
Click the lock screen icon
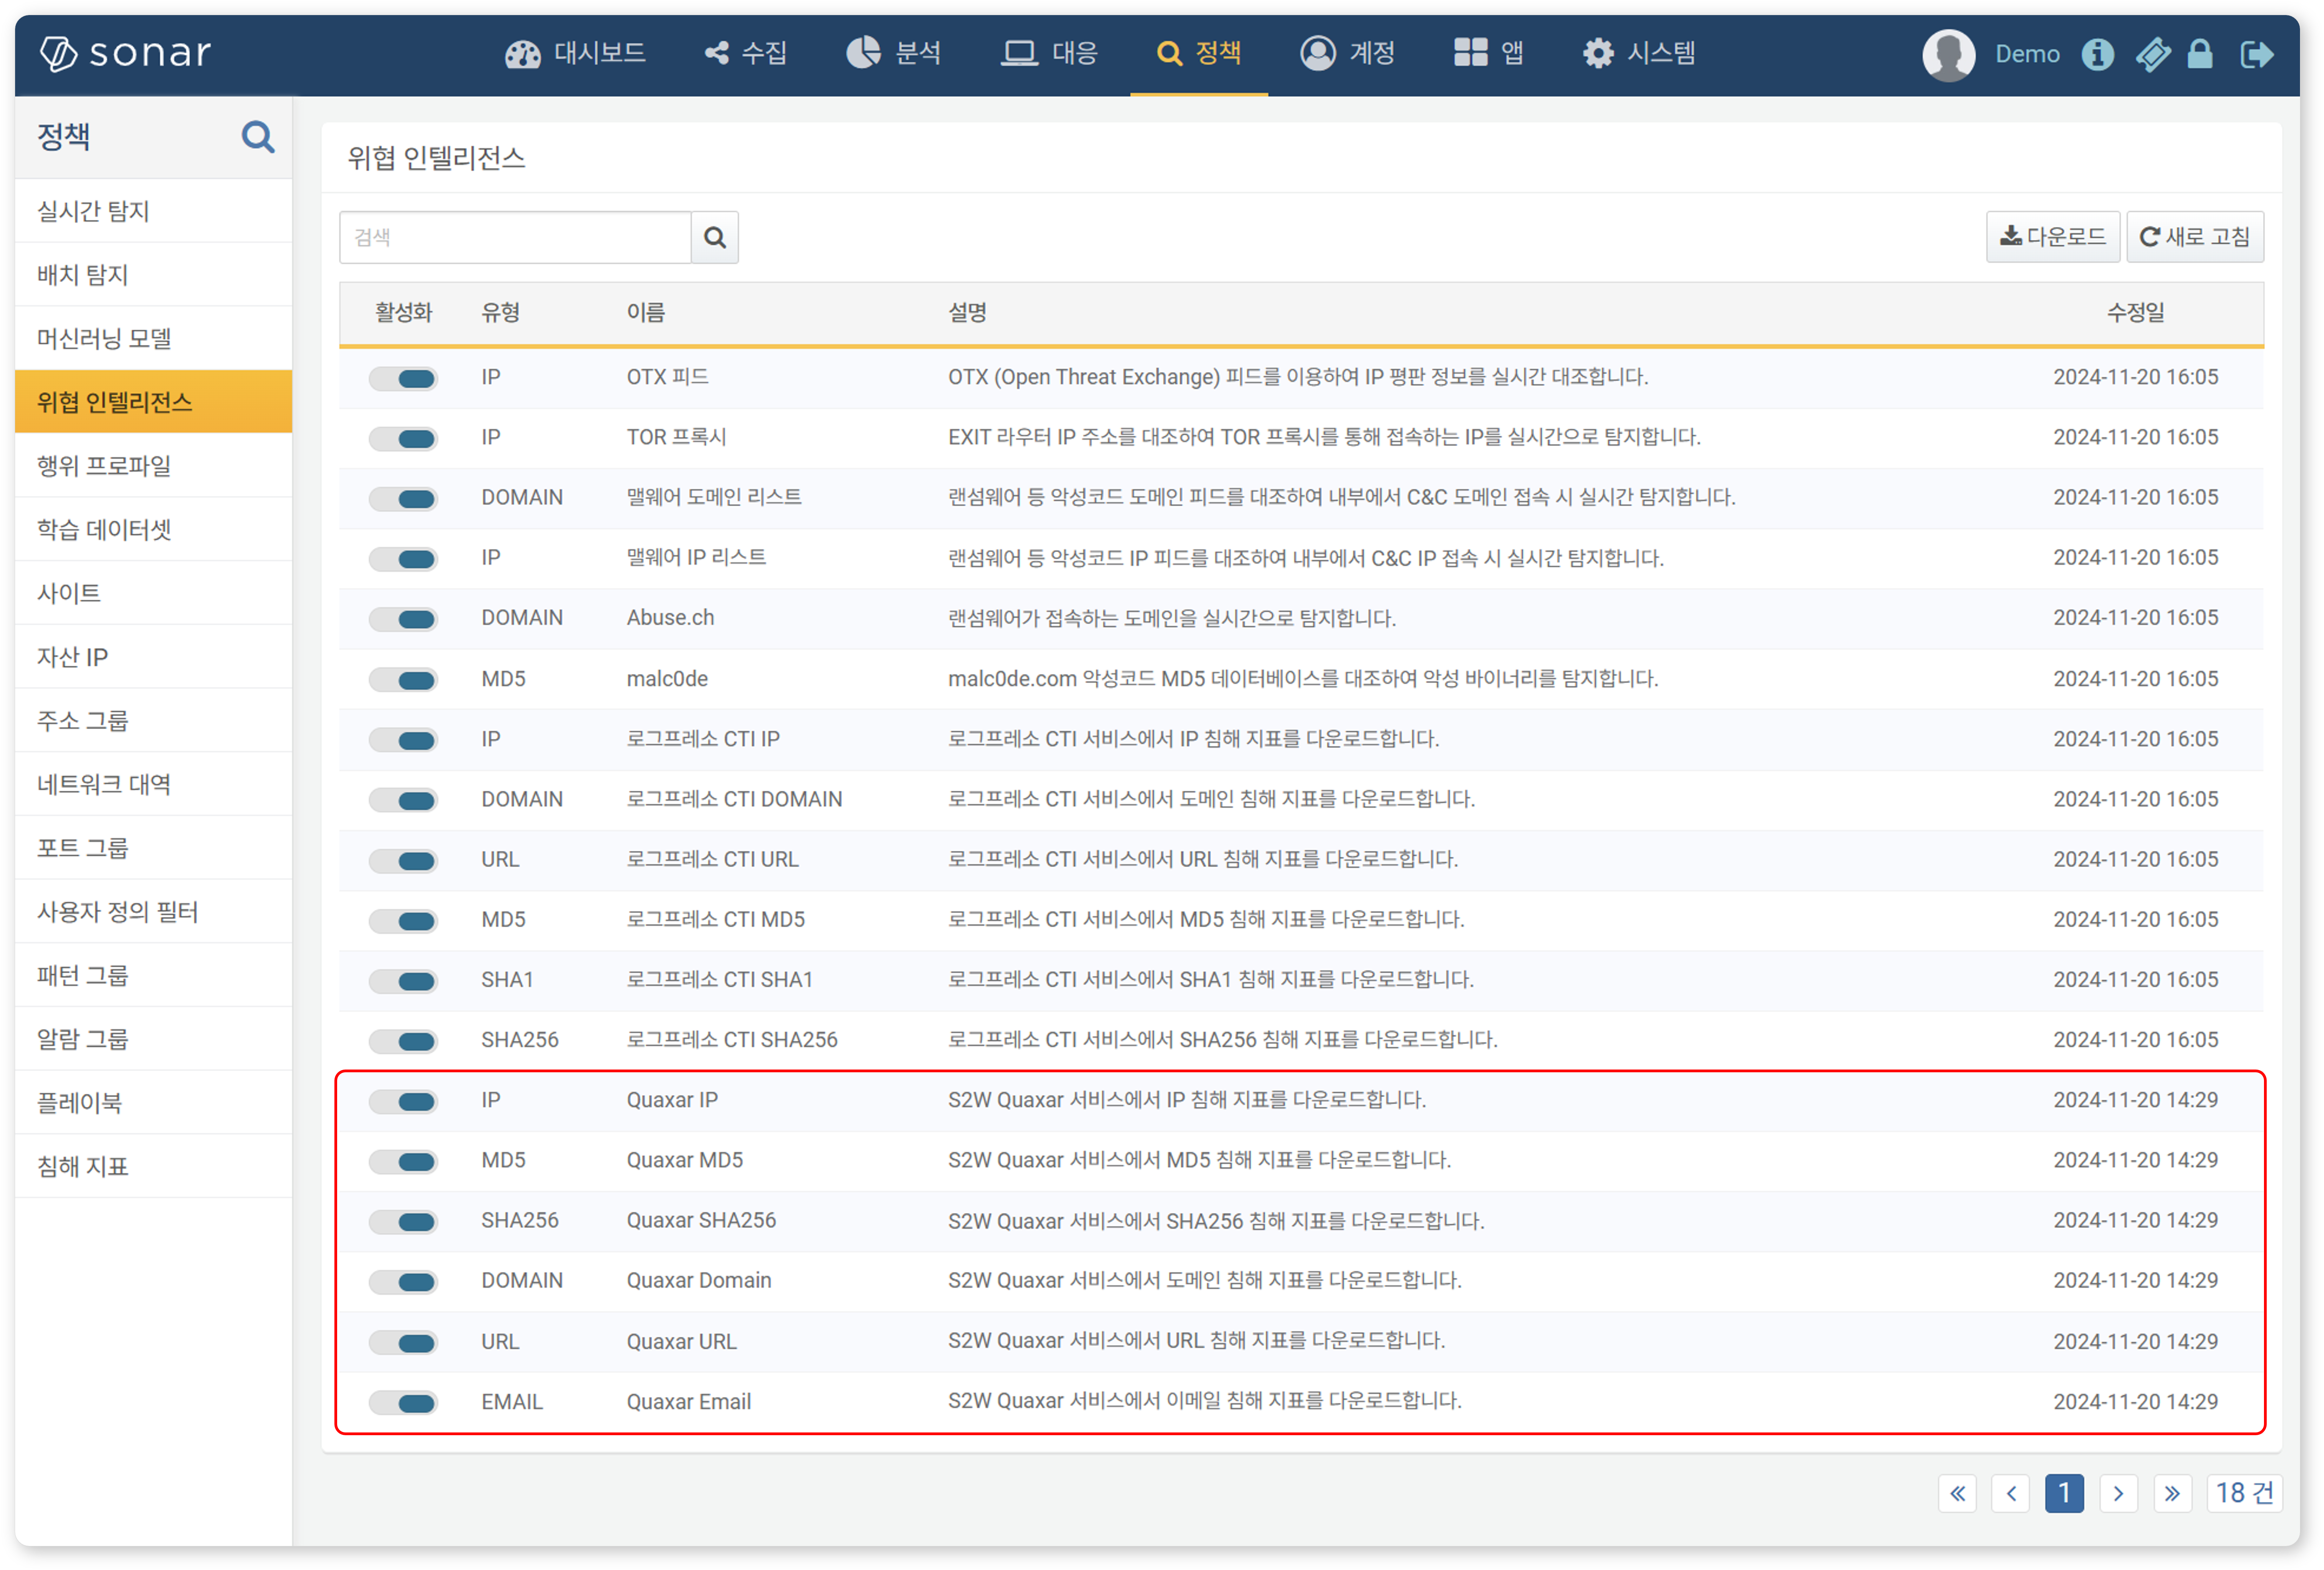[x=2200, y=54]
